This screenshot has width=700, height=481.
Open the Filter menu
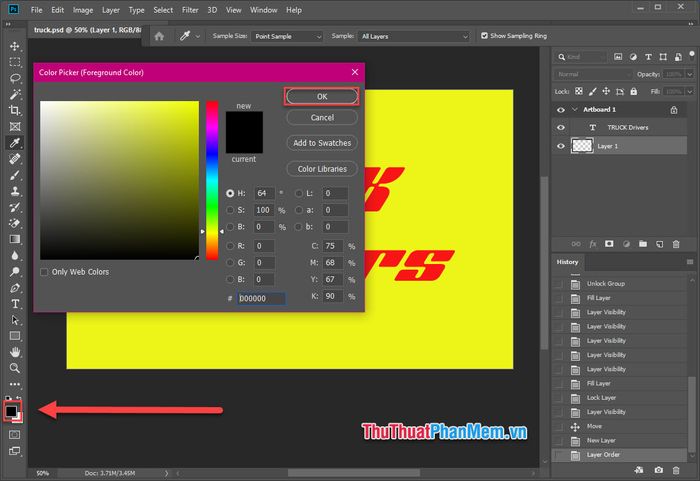190,10
